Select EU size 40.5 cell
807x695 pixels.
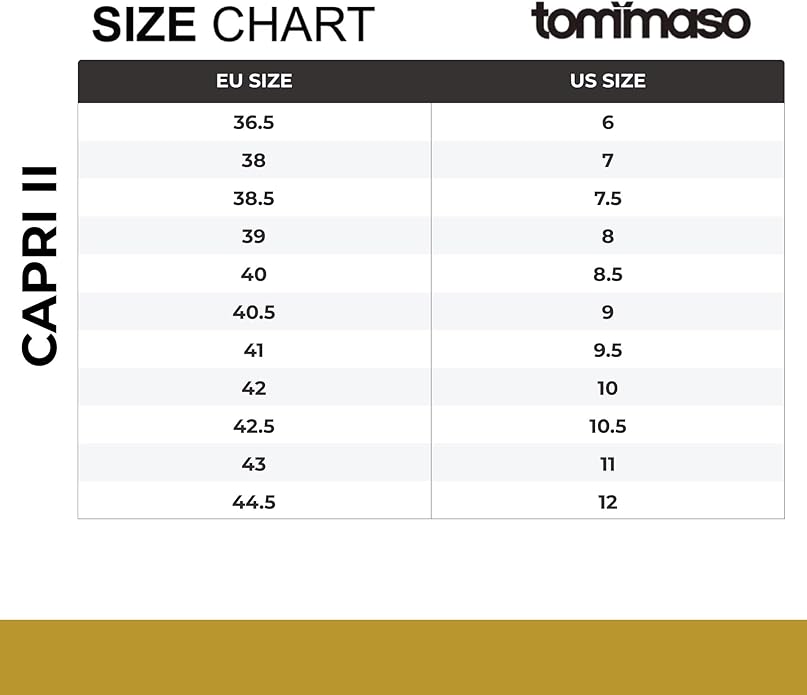[x=254, y=312]
